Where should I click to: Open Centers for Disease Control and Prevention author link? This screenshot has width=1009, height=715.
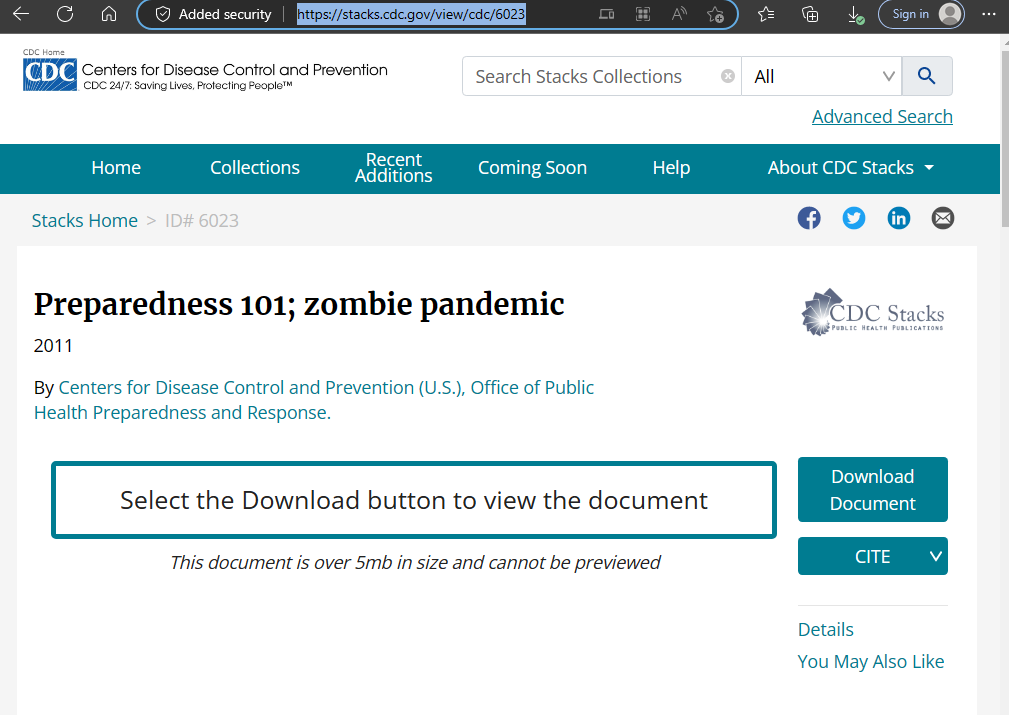261,387
